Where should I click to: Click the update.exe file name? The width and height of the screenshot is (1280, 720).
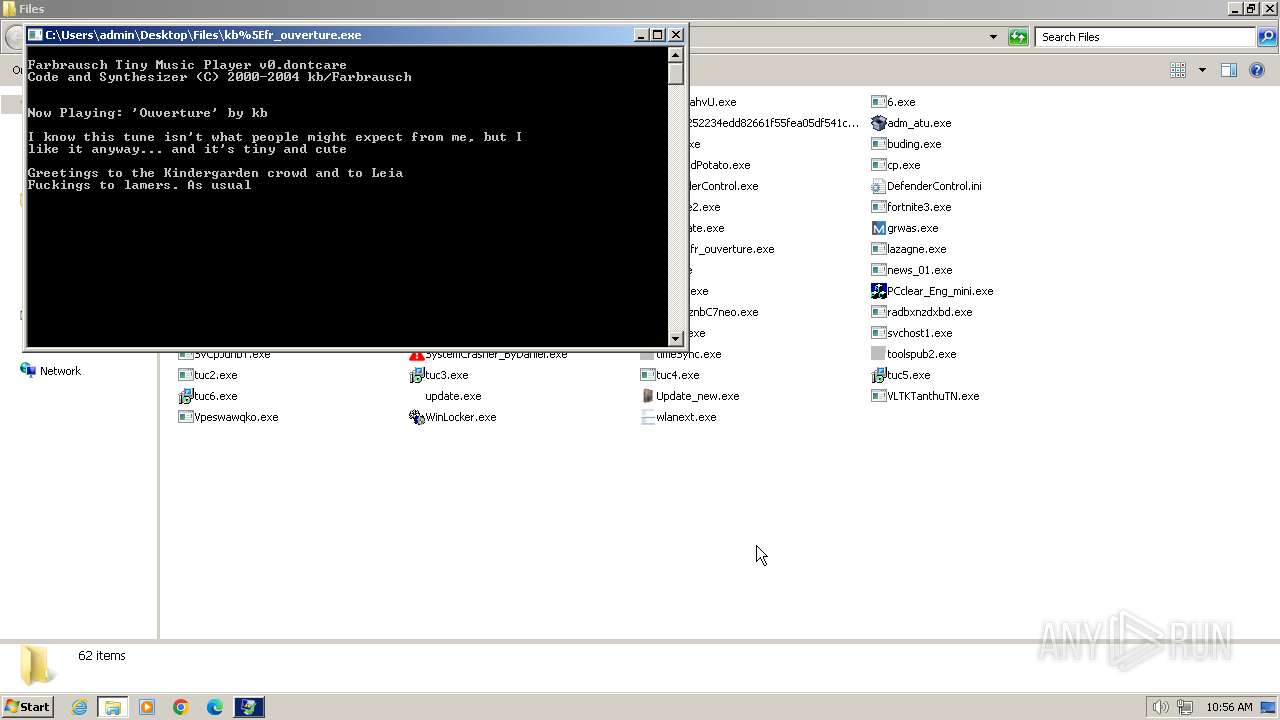click(x=453, y=396)
